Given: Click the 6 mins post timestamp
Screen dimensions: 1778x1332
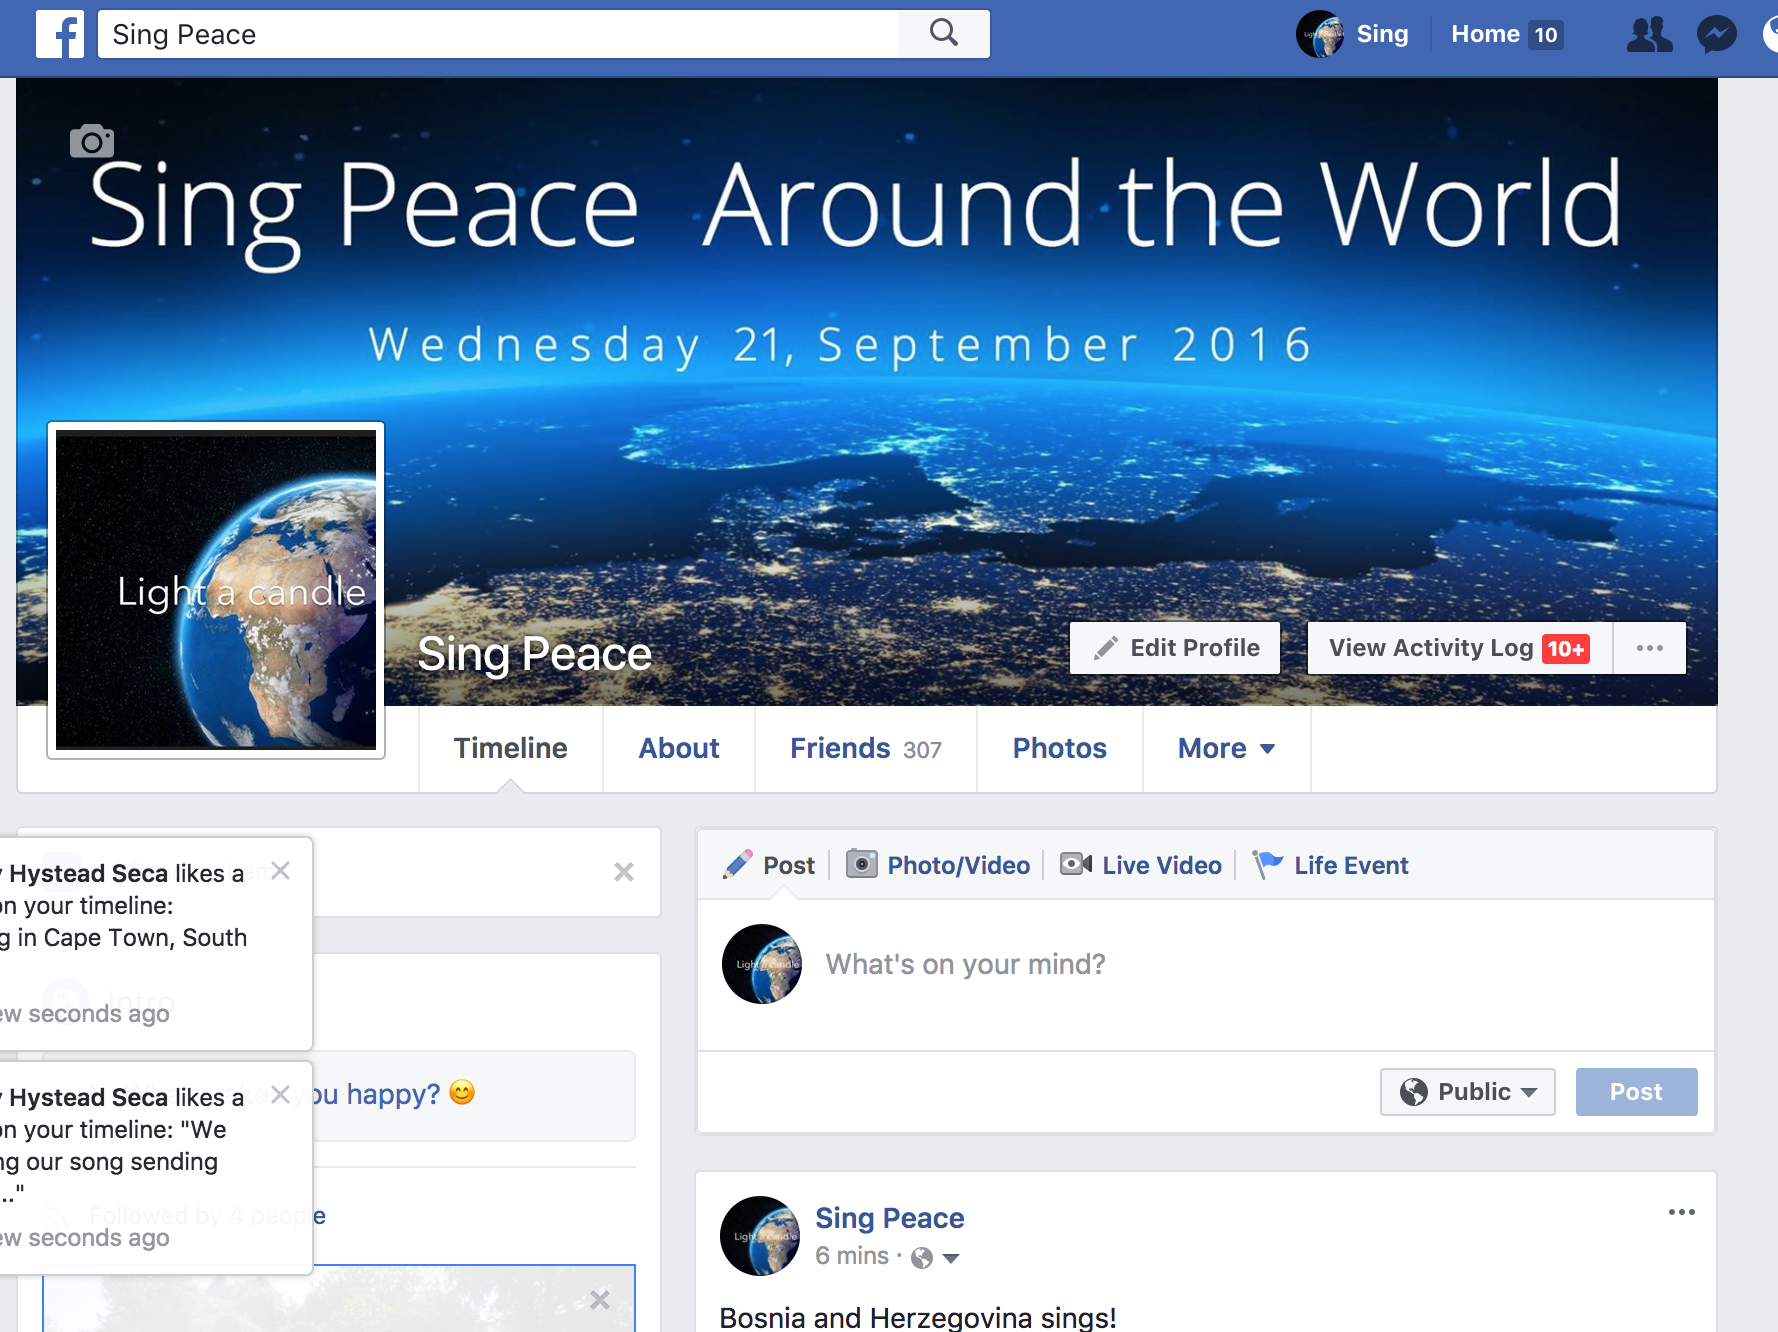Looking at the screenshot, I should pos(852,1256).
